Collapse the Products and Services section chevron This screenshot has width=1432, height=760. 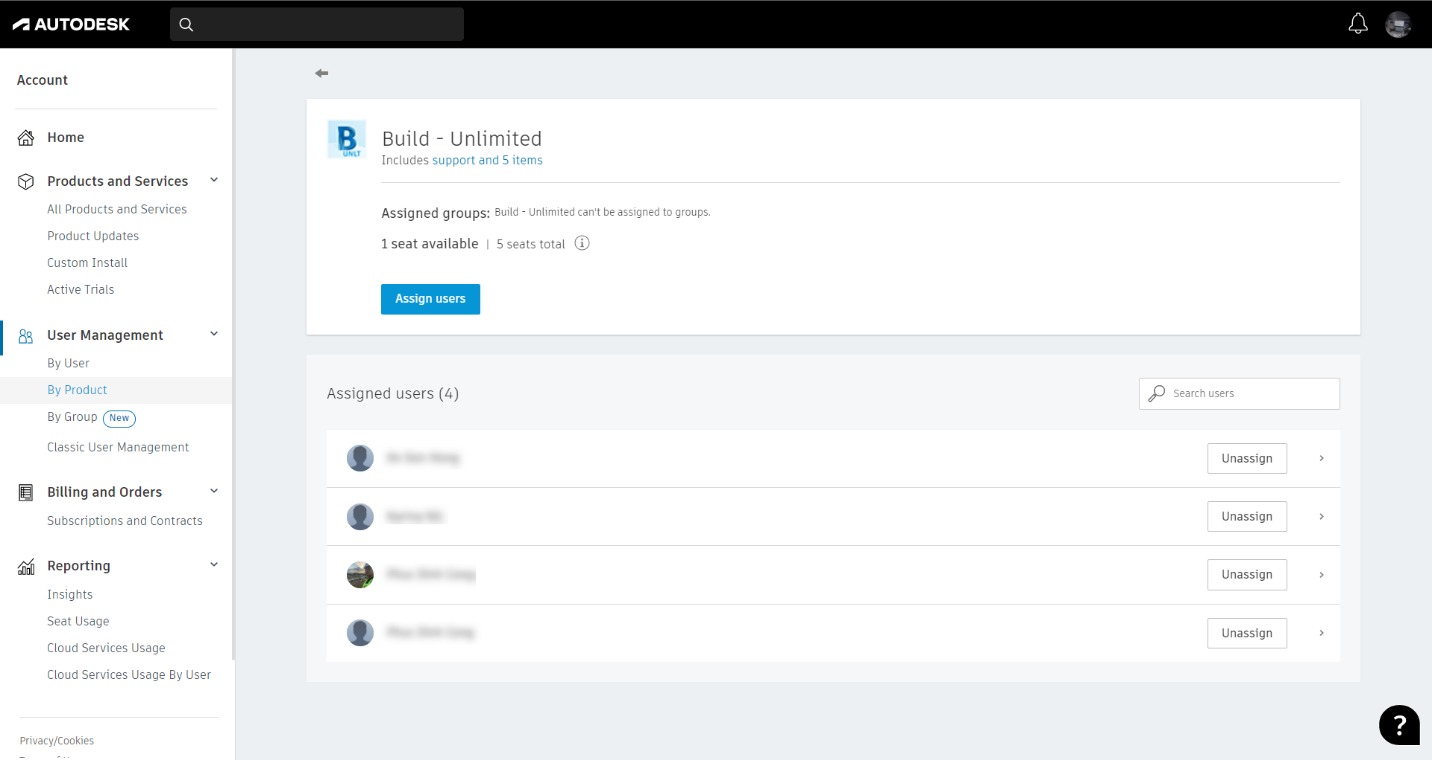tap(213, 180)
